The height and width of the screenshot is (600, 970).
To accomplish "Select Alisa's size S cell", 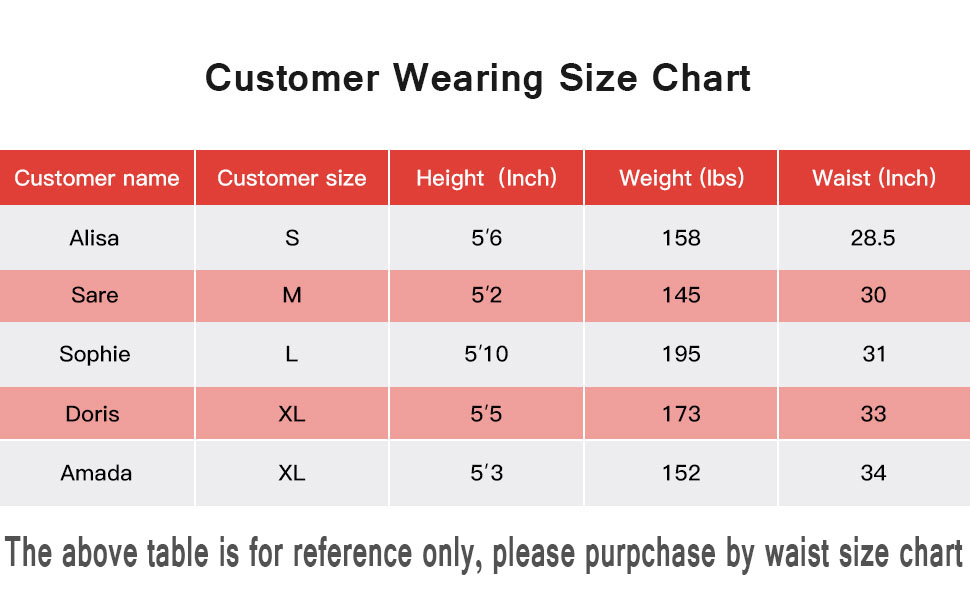I will tap(292, 238).
